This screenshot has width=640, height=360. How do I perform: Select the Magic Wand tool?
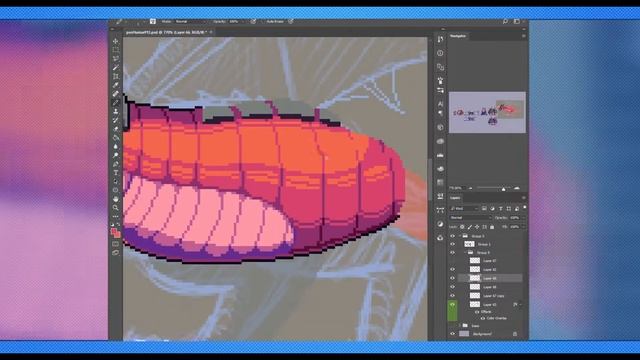[x=116, y=67]
